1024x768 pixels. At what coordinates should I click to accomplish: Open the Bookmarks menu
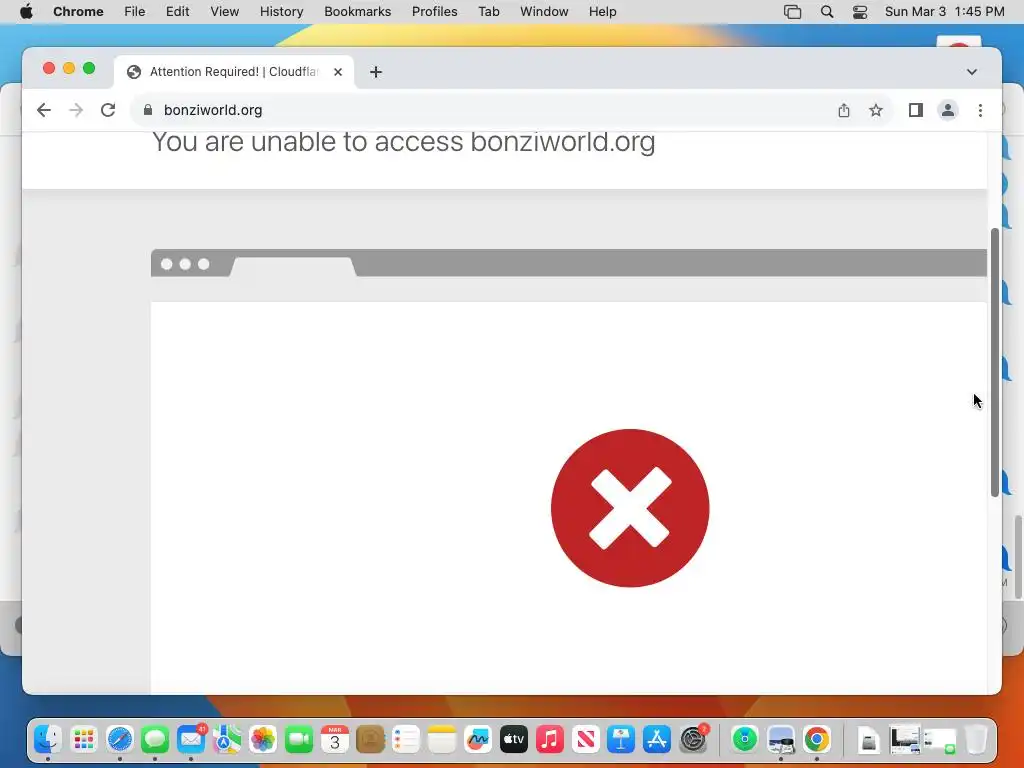pyautogui.click(x=357, y=12)
